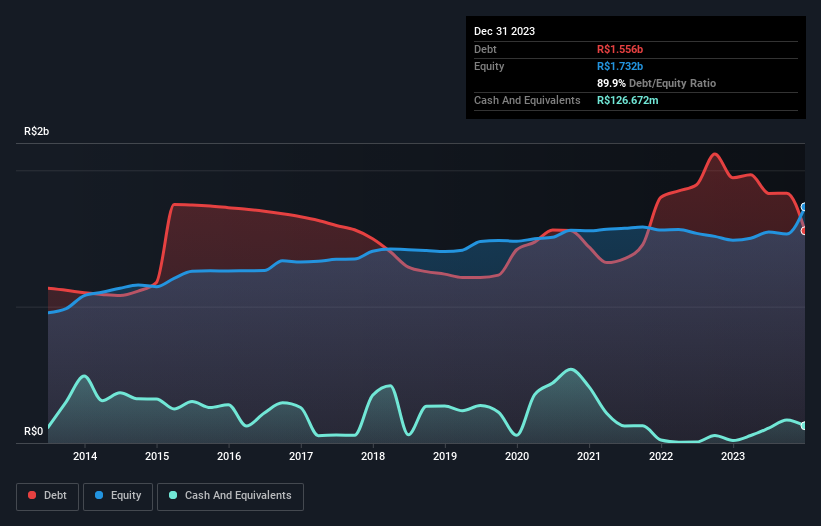Toggle the Cash And Equivalents legend button
Viewport: 821px width, 526px height.
pos(230,496)
